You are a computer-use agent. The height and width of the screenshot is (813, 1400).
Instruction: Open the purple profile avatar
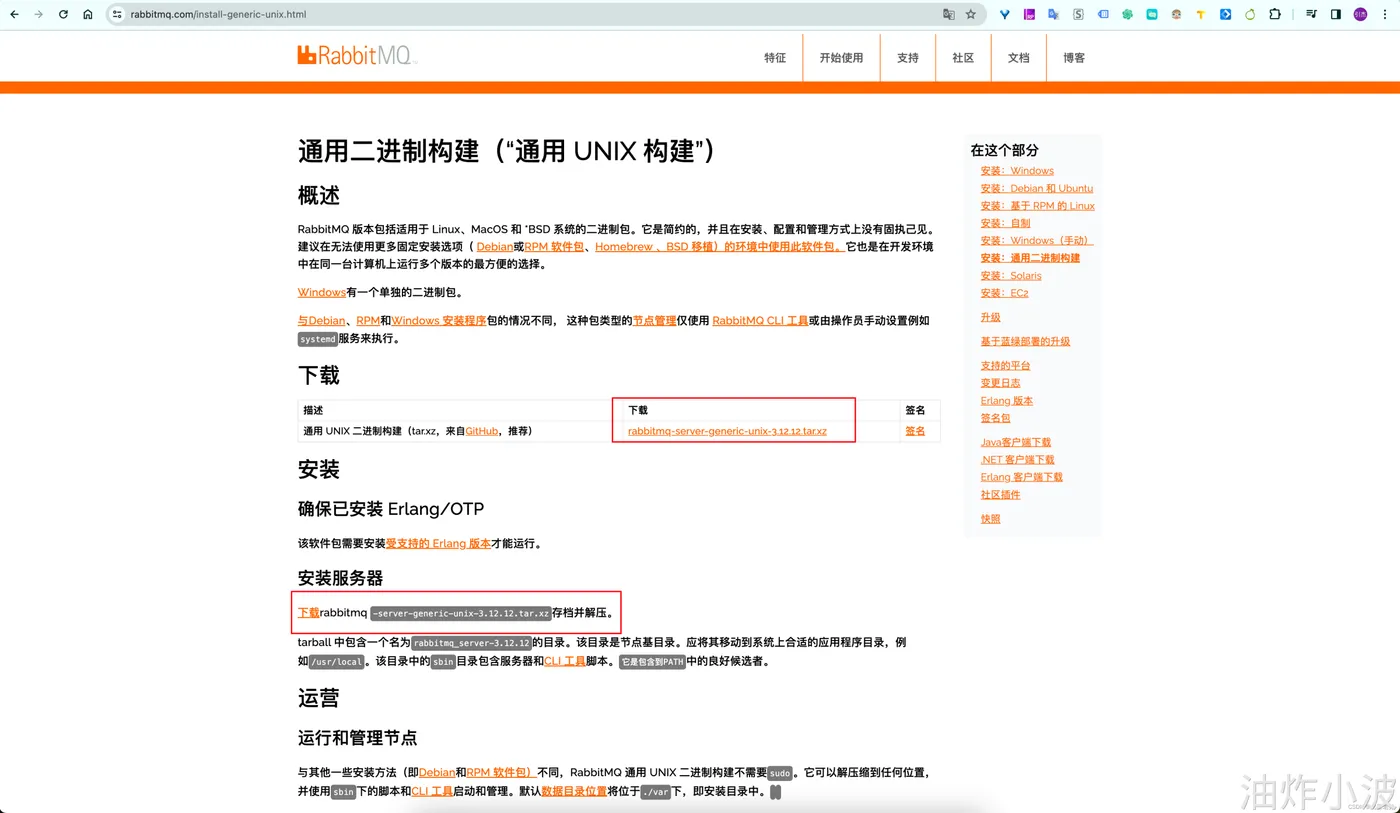[1360, 15]
